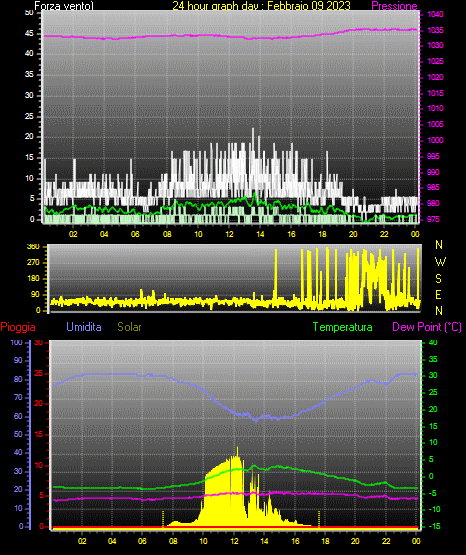Click the blue Umidita legend label
Screen dimensions: 466x555
pos(84,327)
